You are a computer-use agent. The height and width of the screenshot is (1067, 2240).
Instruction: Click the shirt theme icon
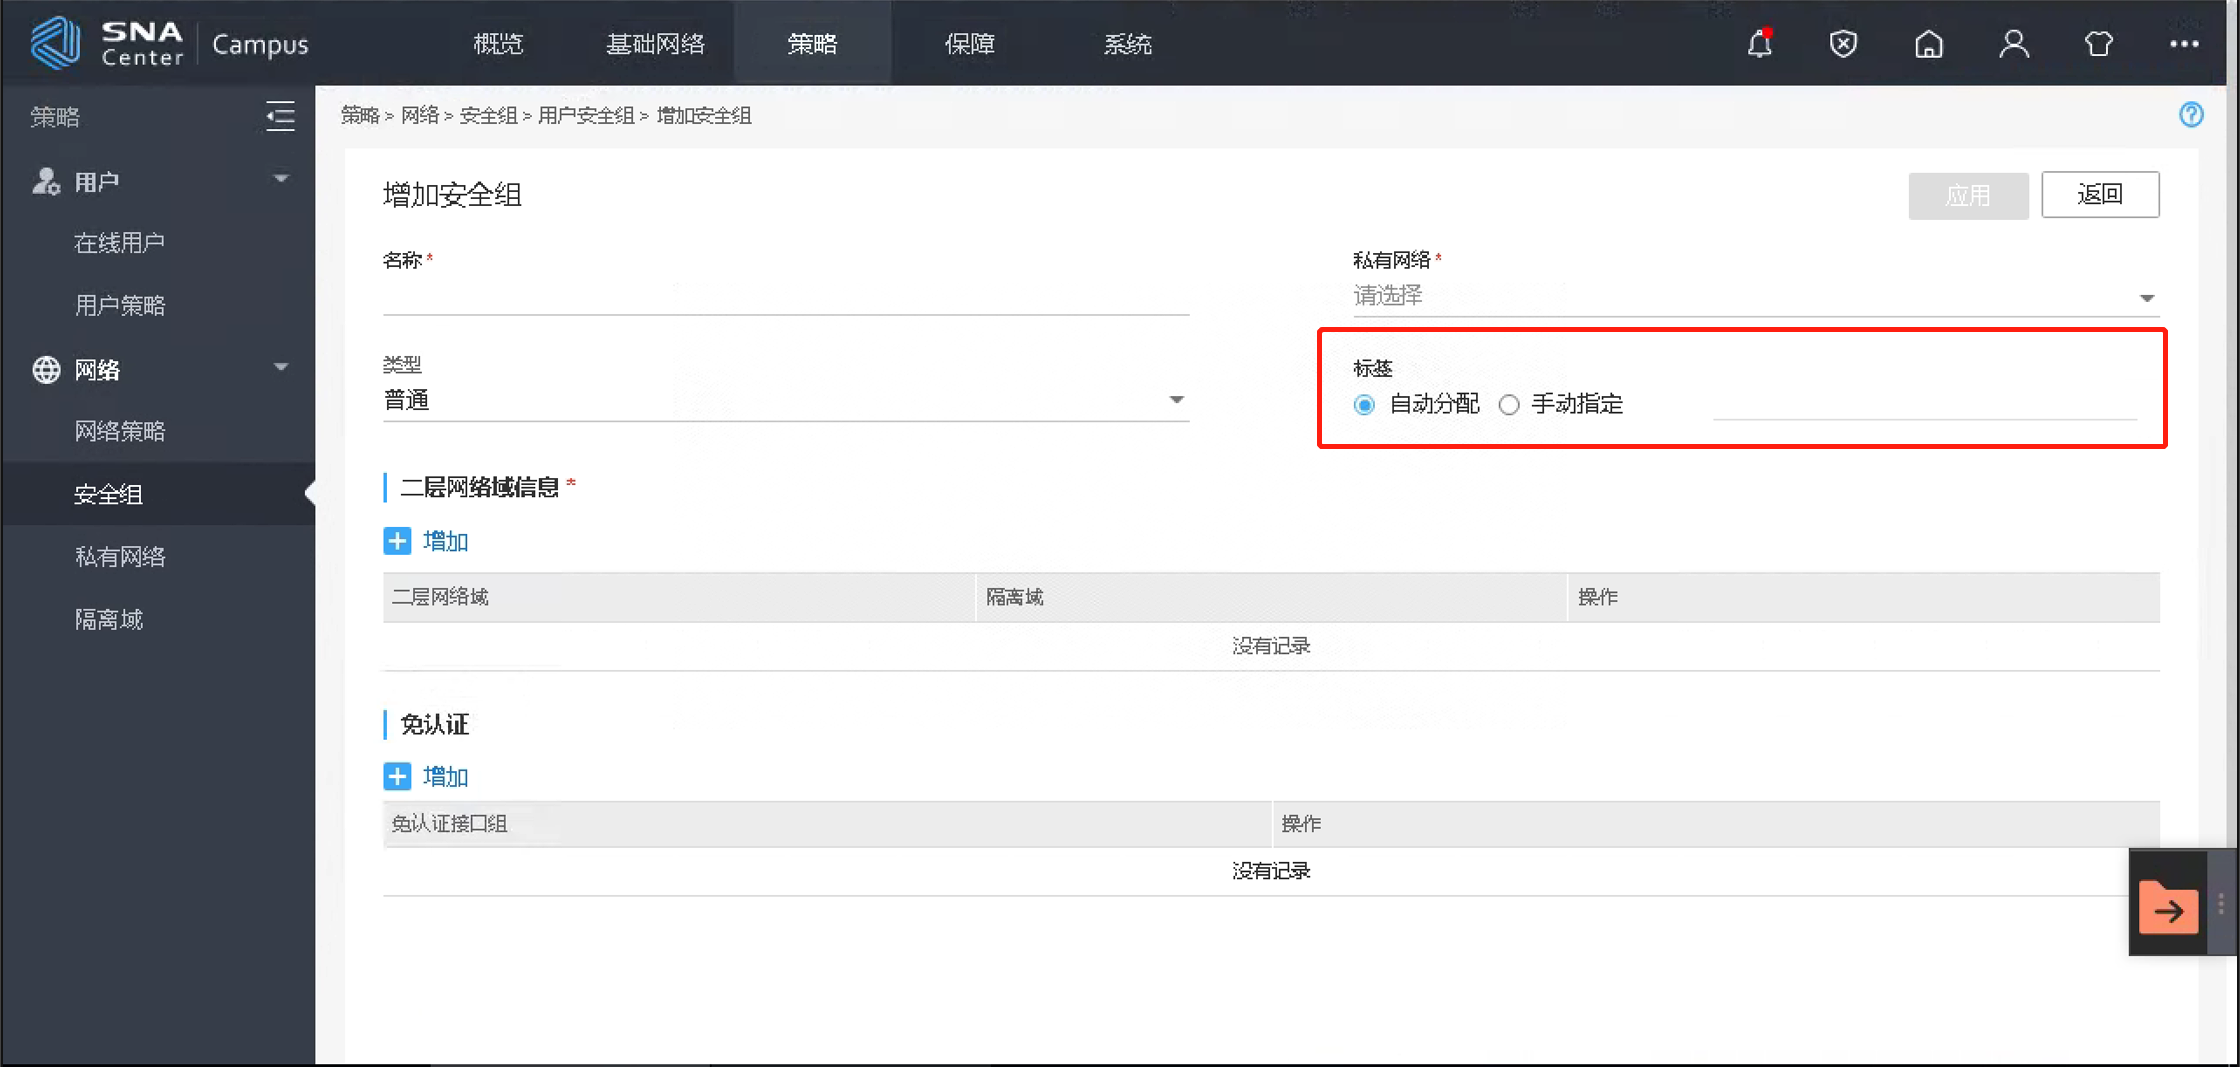[2098, 44]
